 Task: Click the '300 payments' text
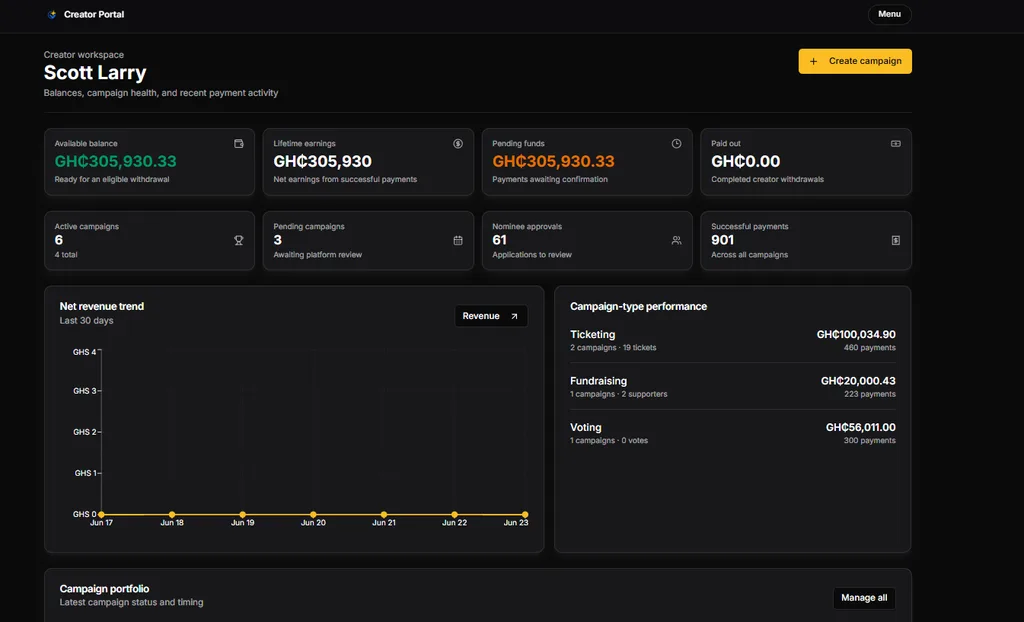coord(869,440)
